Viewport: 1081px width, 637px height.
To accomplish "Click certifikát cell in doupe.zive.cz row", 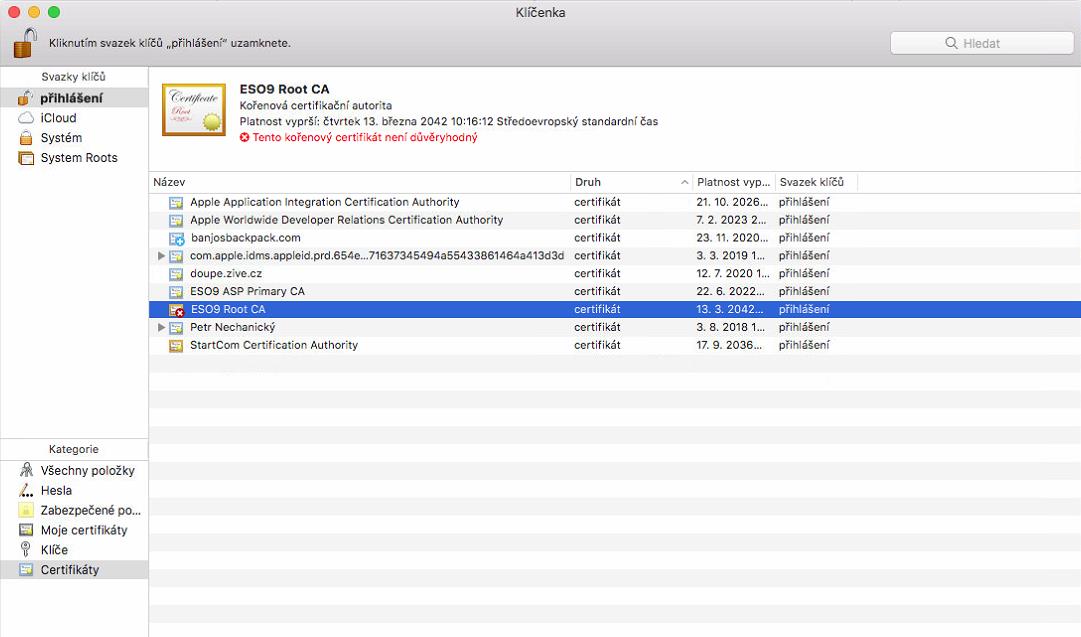I will 597,274.
